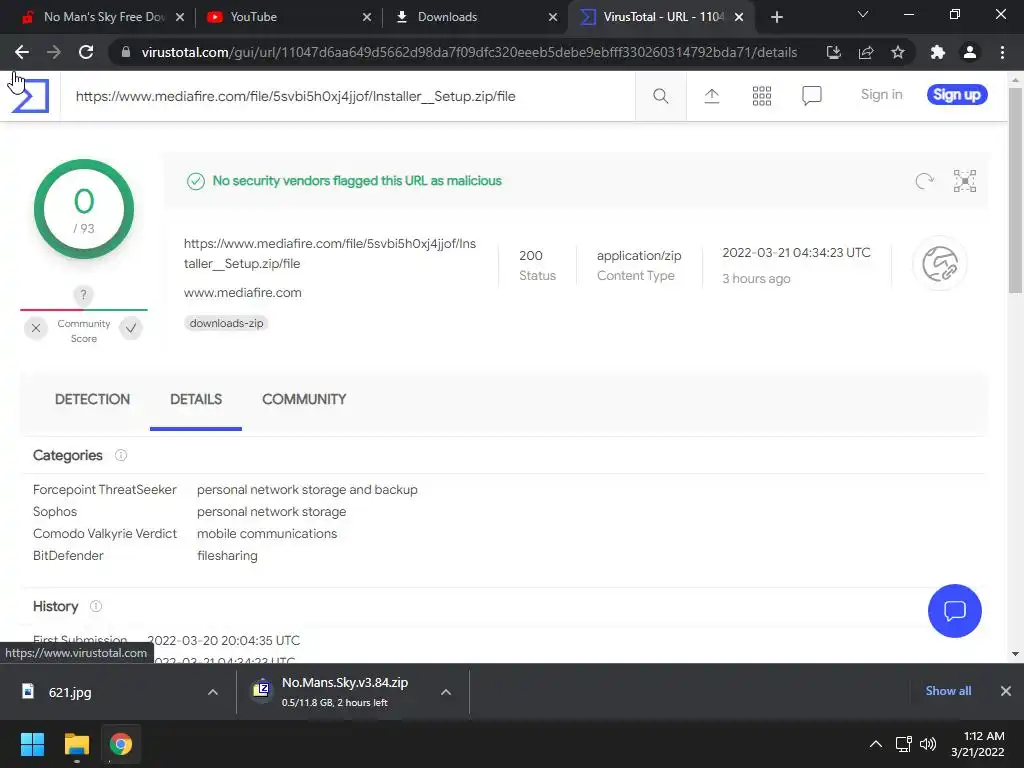
Task: Open the tab search dropdown arrow
Action: pyautogui.click(x=863, y=14)
